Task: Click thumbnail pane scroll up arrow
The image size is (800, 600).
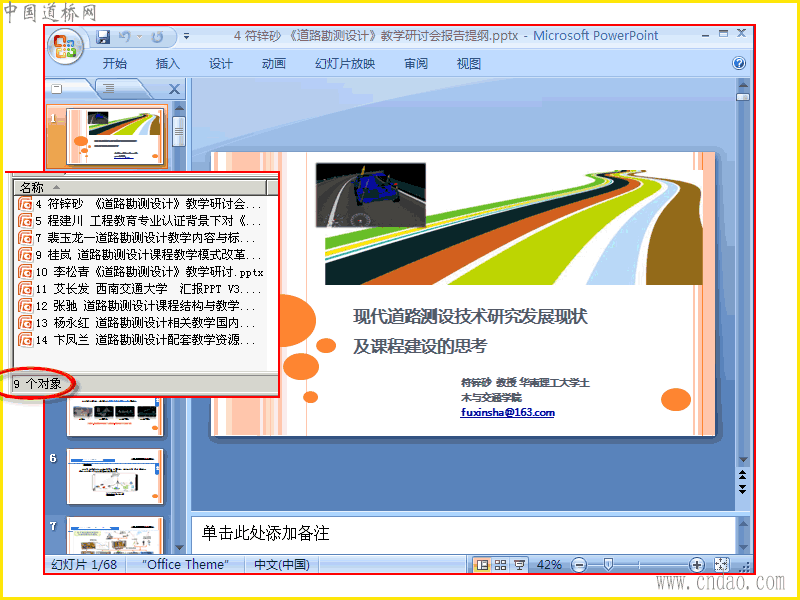Action: [x=179, y=108]
